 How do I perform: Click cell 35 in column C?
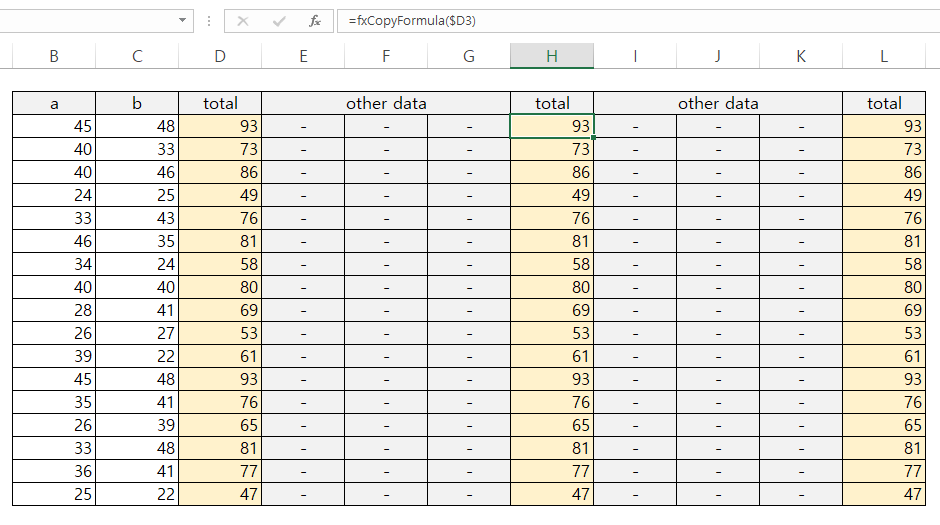(x=137, y=242)
